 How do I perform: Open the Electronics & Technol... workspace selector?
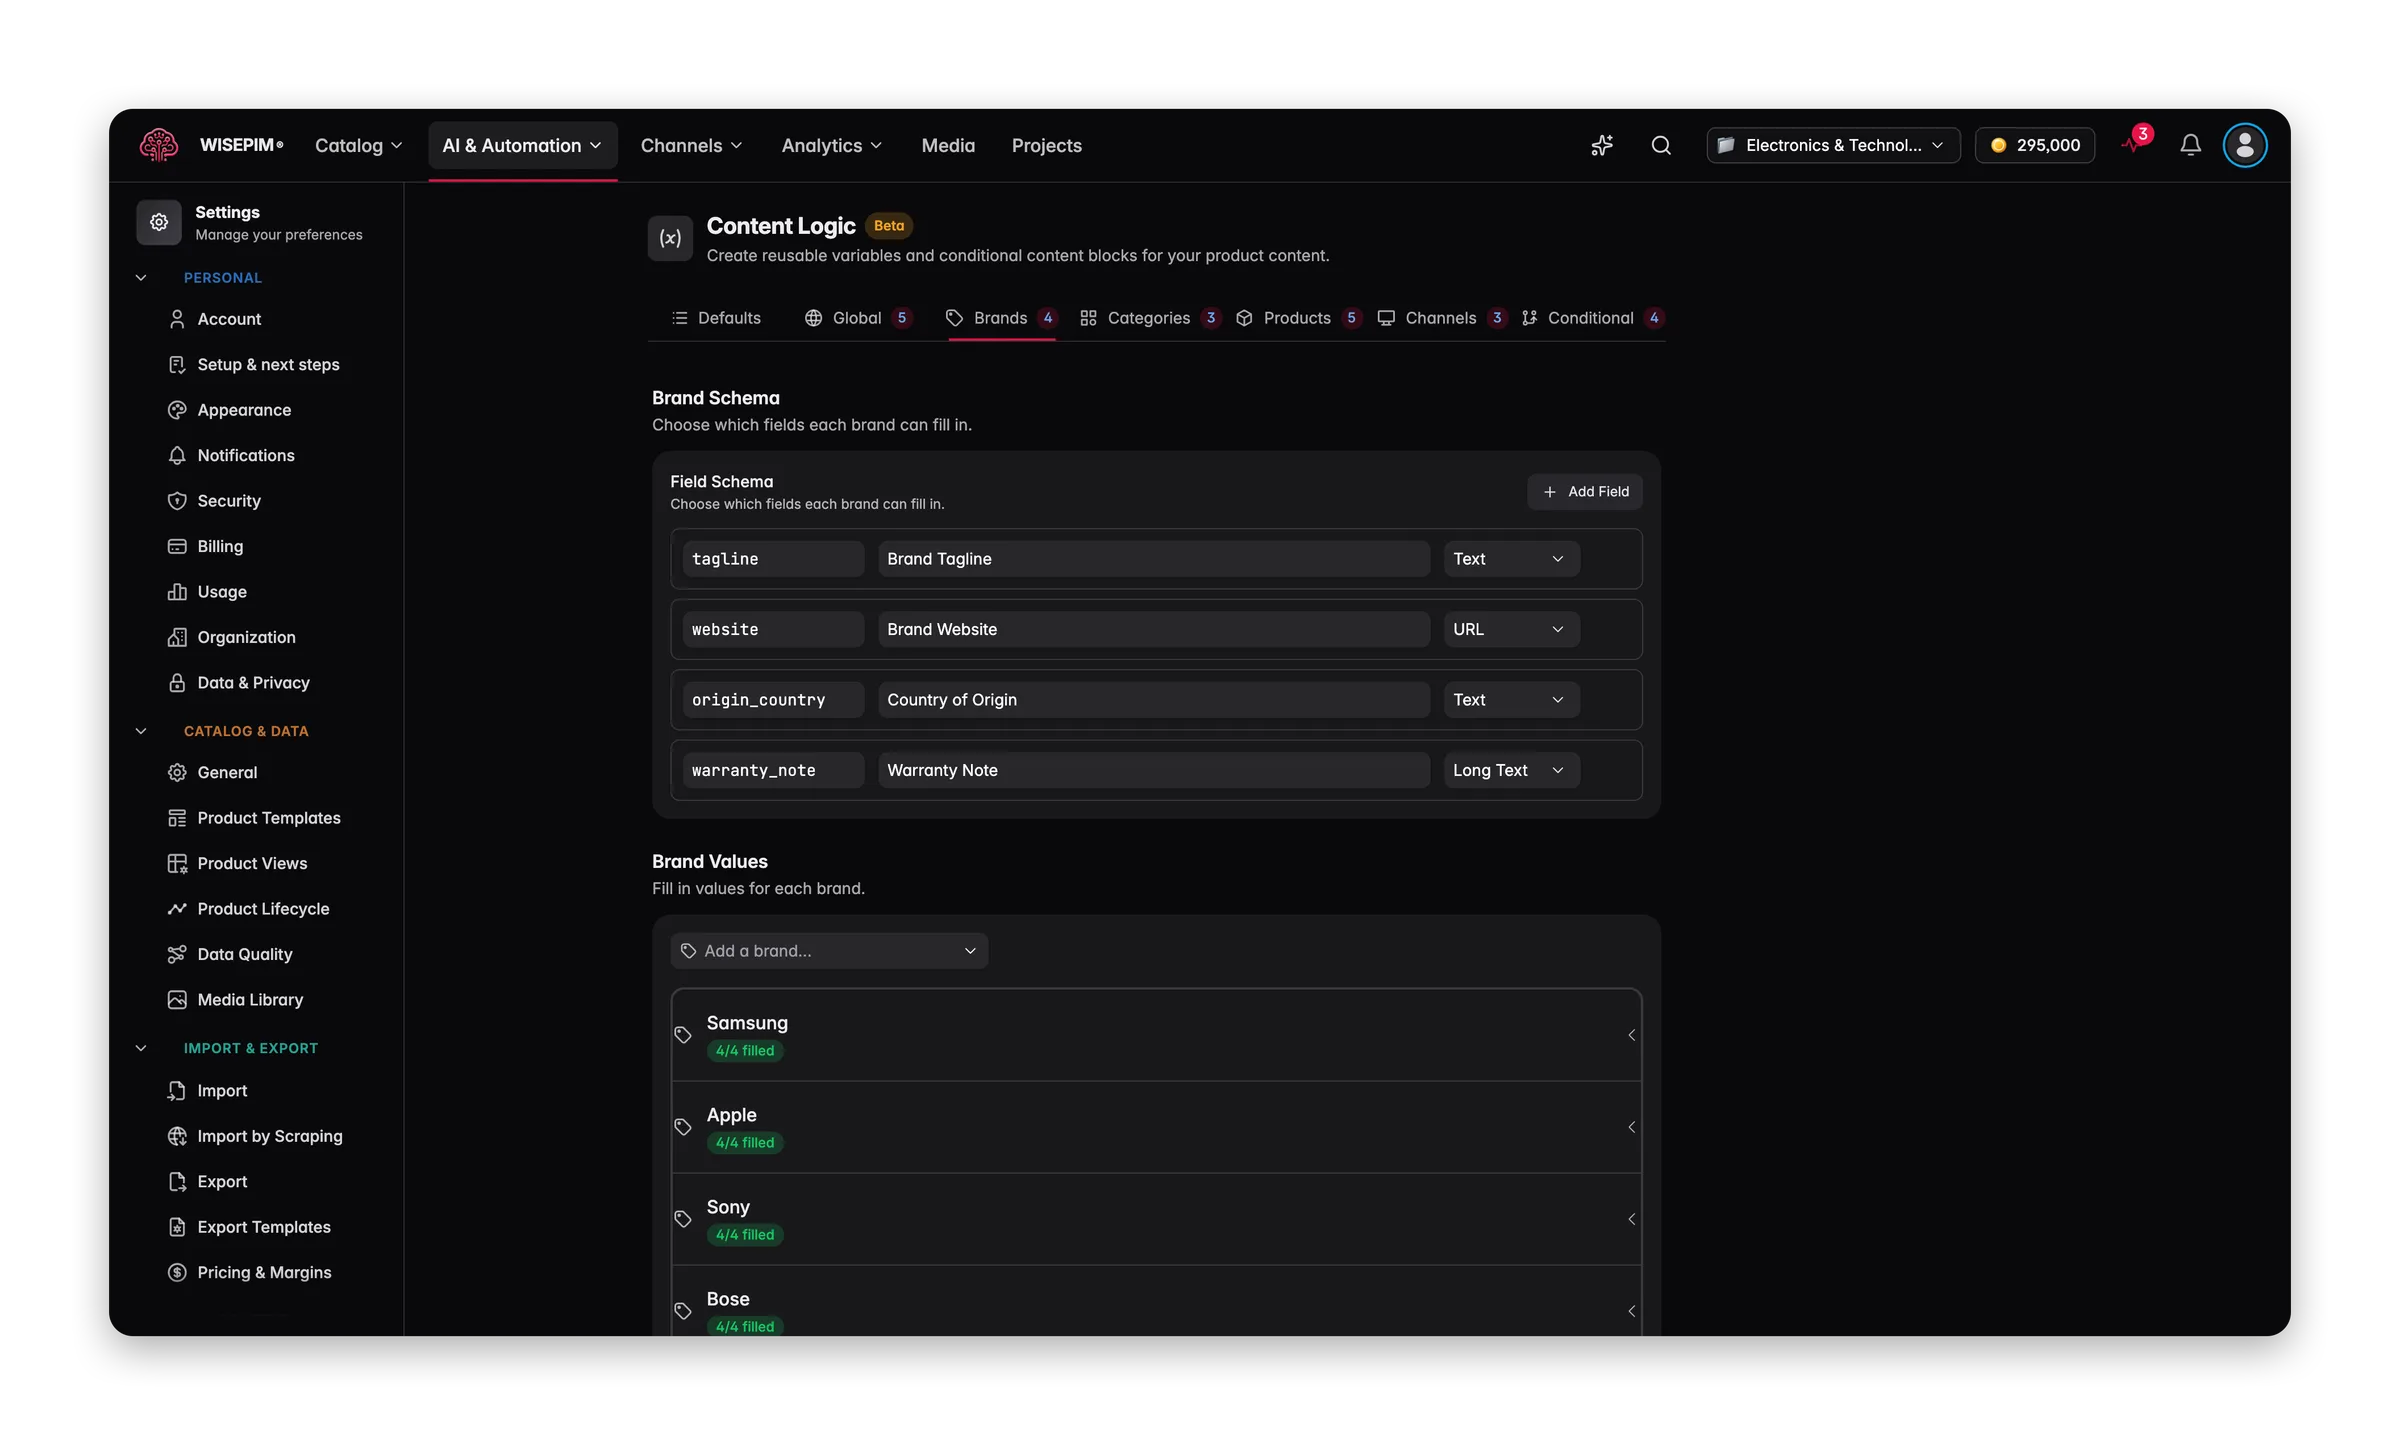(1833, 145)
